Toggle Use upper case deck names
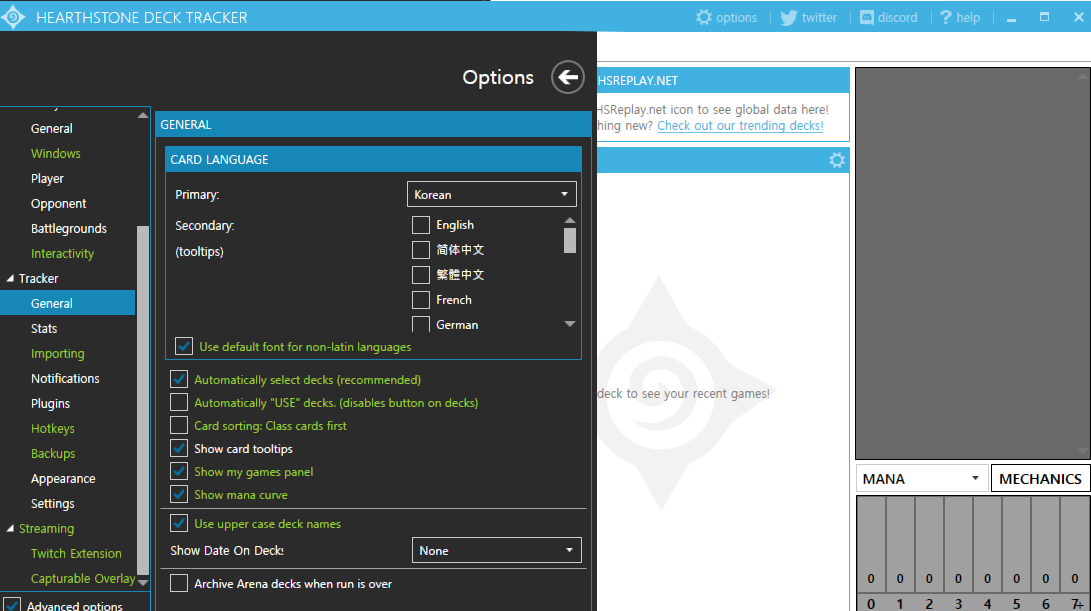 tap(179, 523)
